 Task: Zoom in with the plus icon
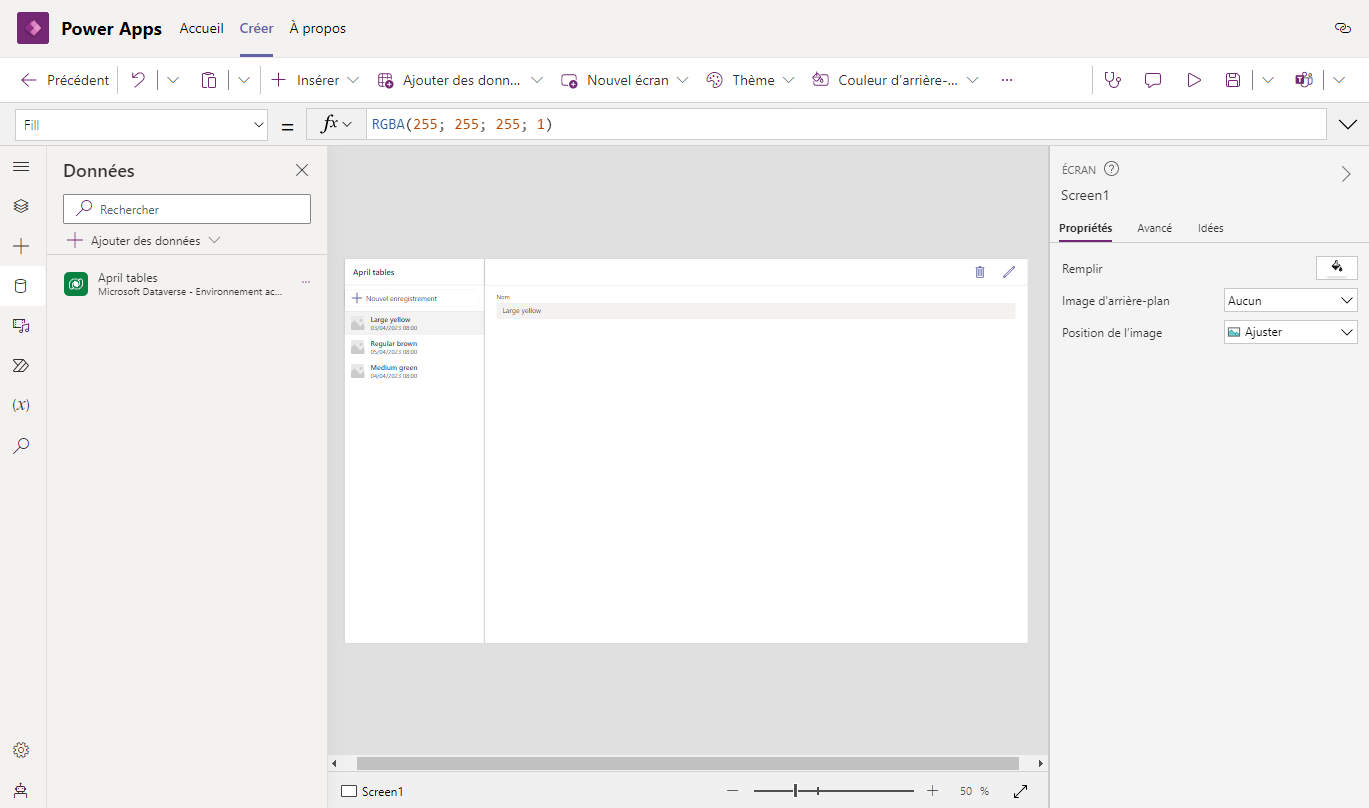pos(933,791)
